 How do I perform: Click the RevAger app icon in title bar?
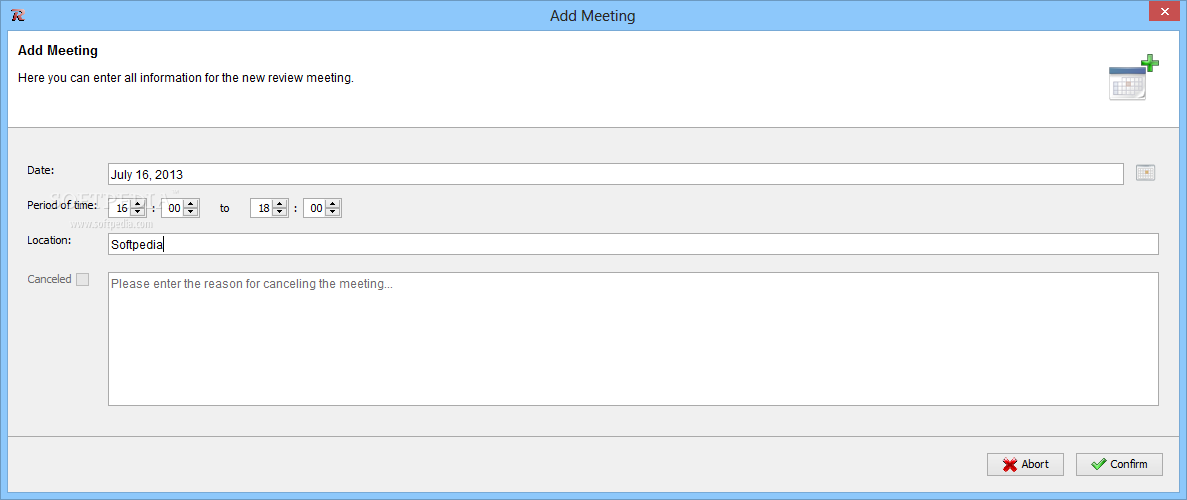(20, 15)
